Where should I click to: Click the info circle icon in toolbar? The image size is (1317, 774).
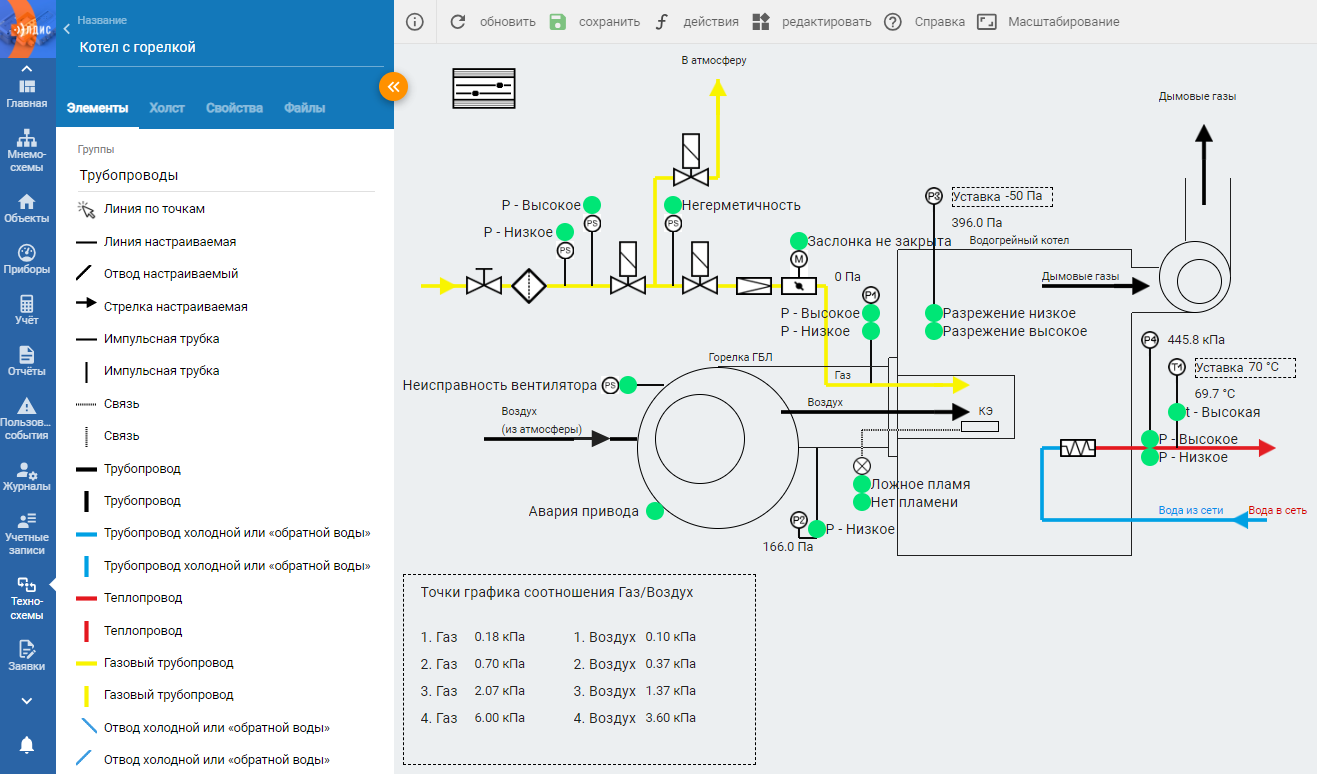[415, 21]
